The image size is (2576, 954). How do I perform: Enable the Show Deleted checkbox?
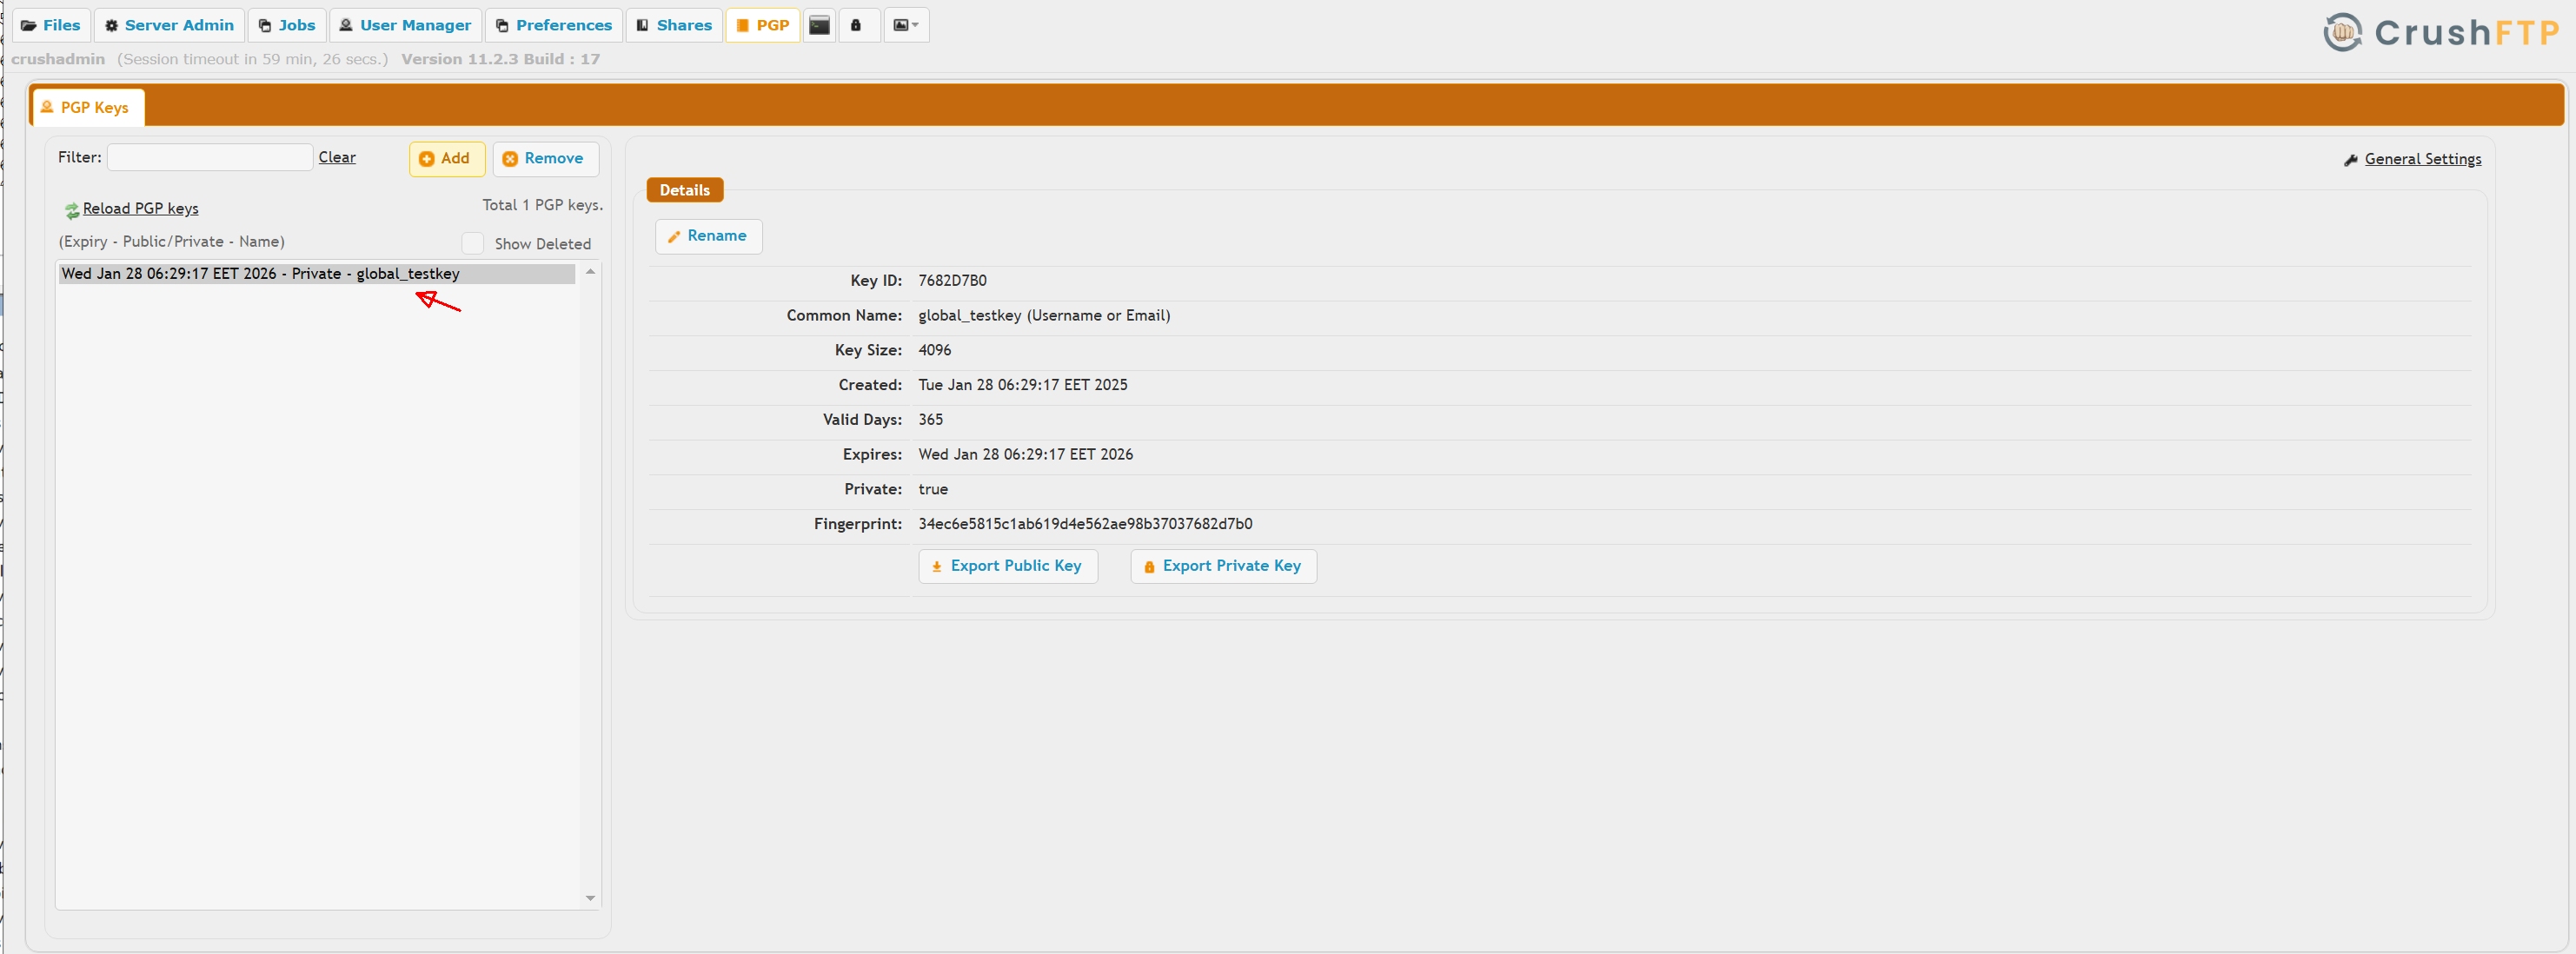(x=472, y=243)
